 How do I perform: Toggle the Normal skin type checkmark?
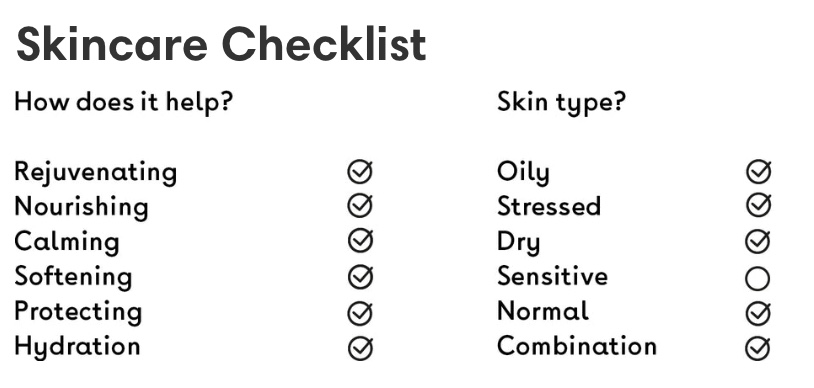click(758, 313)
